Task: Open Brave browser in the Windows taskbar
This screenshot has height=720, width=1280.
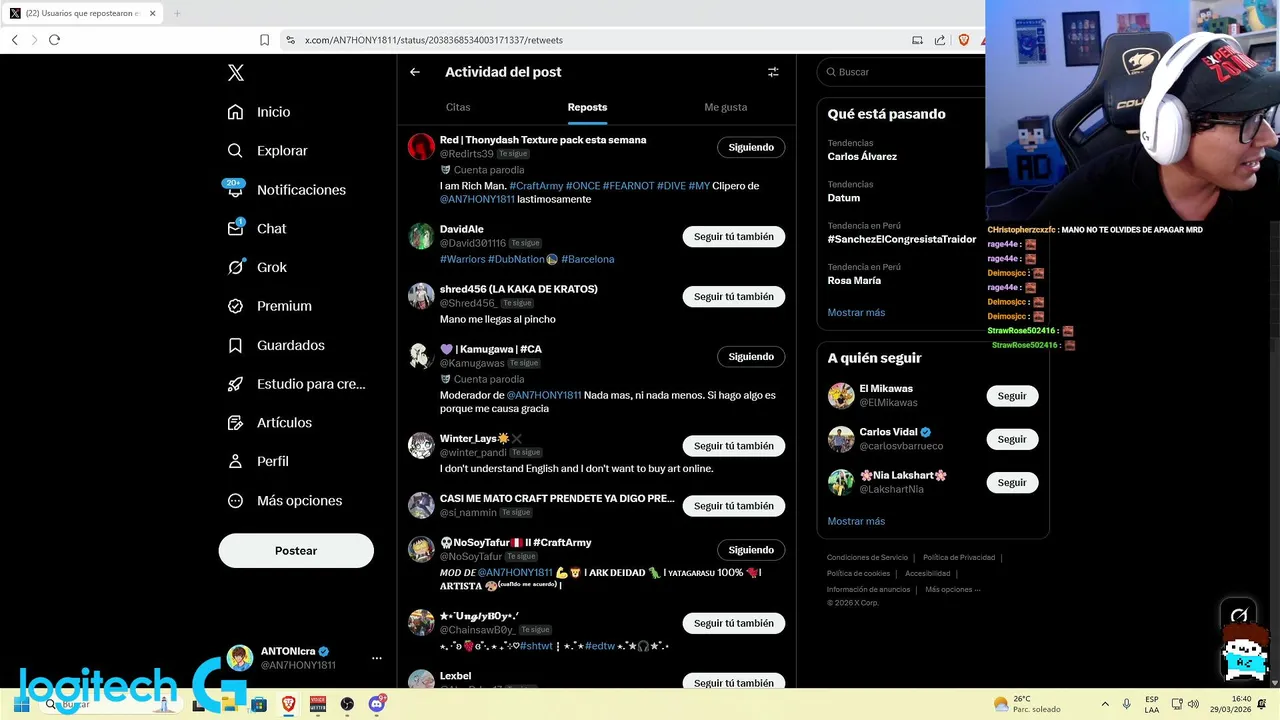Action: click(x=289, y=704)
